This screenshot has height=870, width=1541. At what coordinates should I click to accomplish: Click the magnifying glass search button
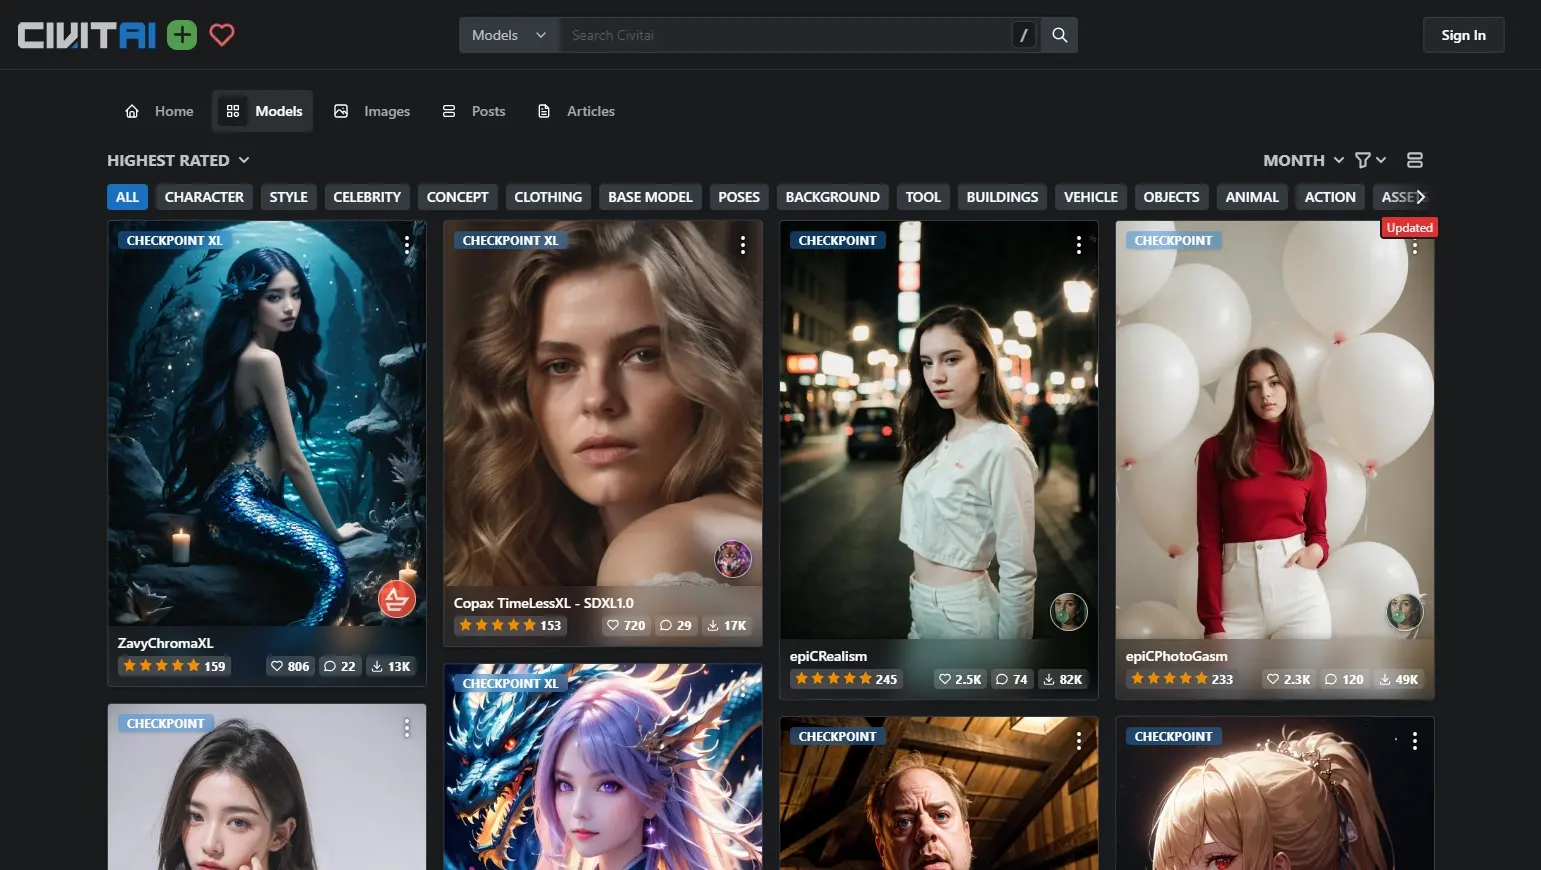[1059, 35]
